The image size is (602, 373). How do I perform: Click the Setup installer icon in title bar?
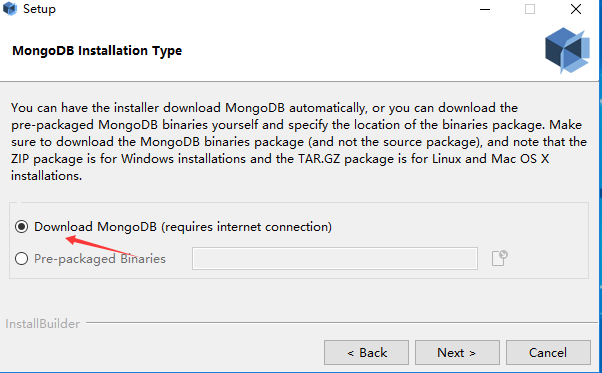click(x=10, y=9)
